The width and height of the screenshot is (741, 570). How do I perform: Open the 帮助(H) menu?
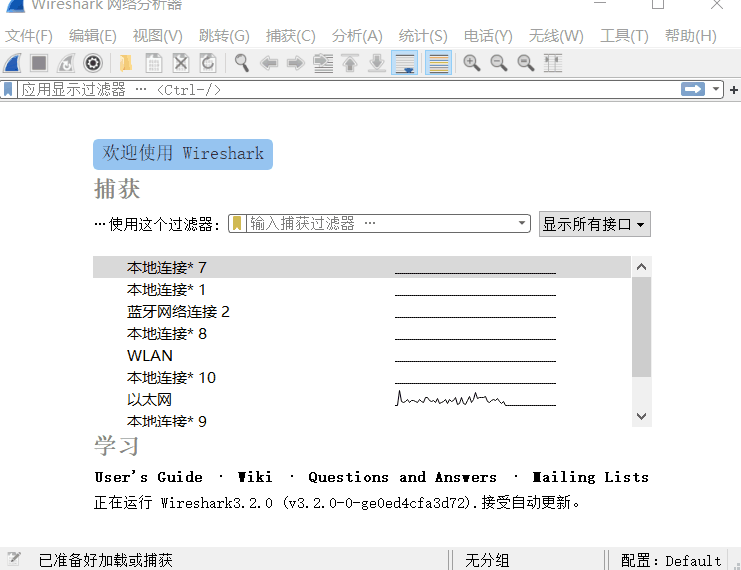(690, 36)
